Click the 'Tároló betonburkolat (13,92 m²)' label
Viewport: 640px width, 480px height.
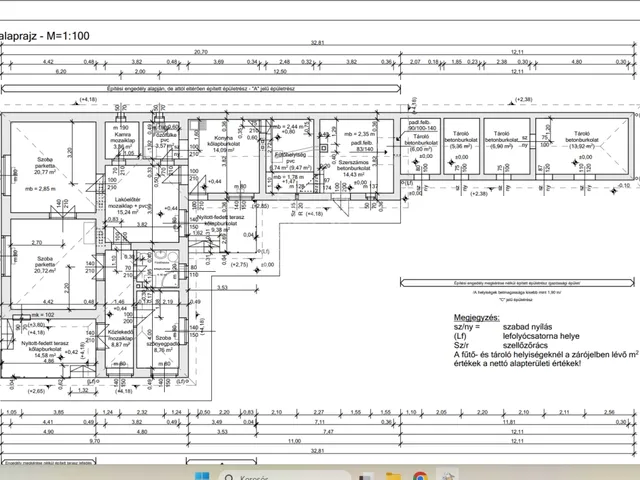[582, 140]
